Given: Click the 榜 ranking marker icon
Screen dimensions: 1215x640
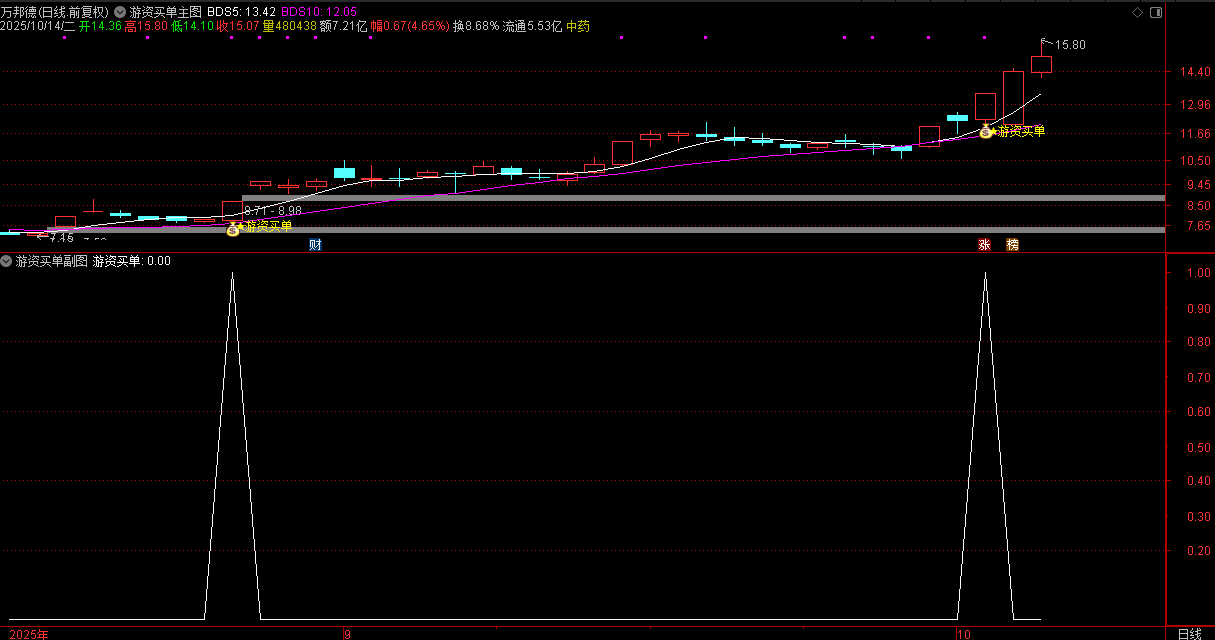Looking at the screenshot, I should point(1013,244).
